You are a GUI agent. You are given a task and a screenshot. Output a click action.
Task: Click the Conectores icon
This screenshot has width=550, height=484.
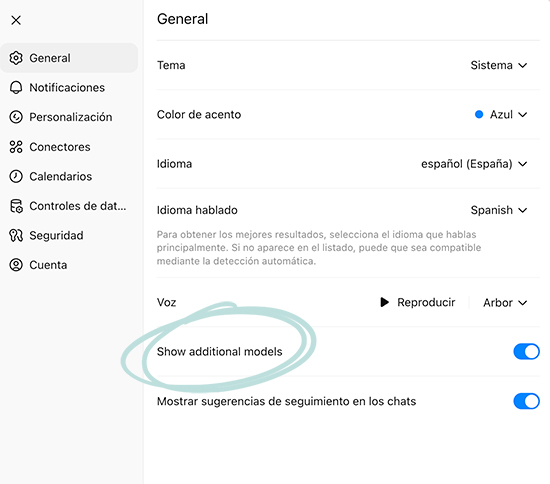point(16,147)
